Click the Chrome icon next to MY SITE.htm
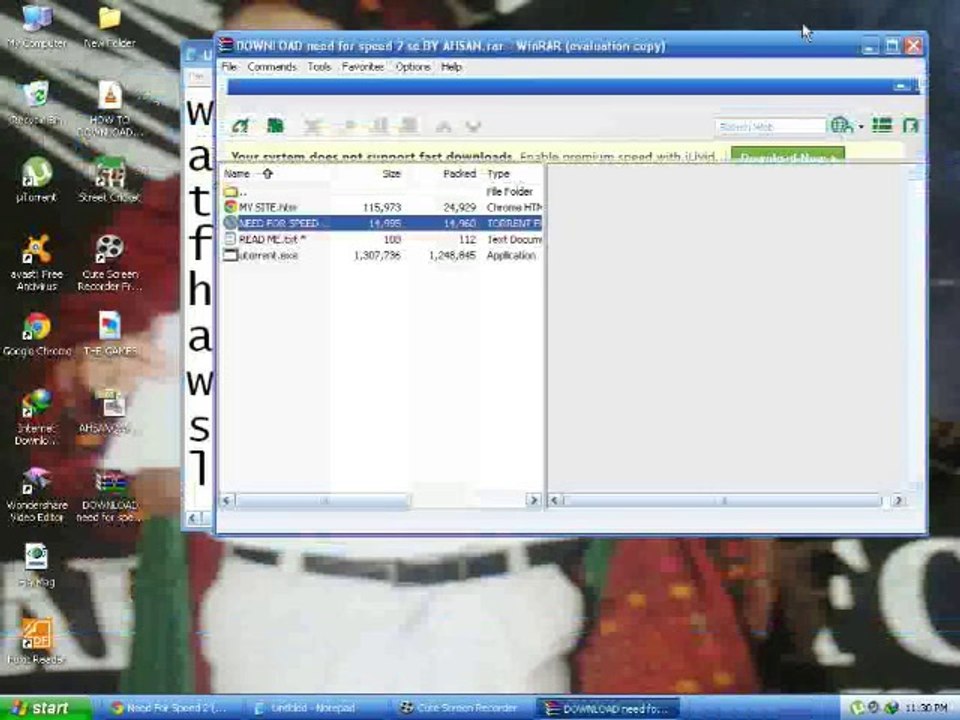This screenshot has height=720, width=960. pos(230,207)
